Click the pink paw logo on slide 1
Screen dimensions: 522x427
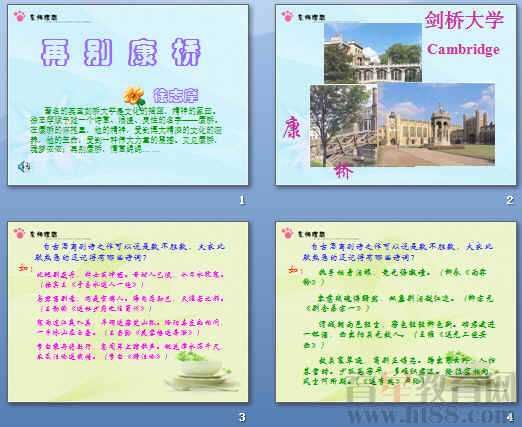20,16
